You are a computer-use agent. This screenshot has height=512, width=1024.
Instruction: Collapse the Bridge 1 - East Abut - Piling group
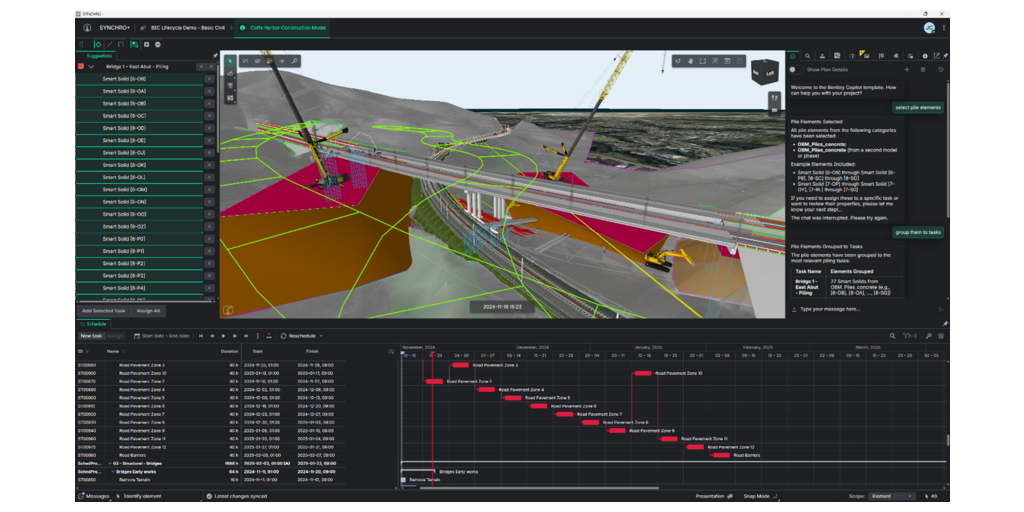(91, 66)
